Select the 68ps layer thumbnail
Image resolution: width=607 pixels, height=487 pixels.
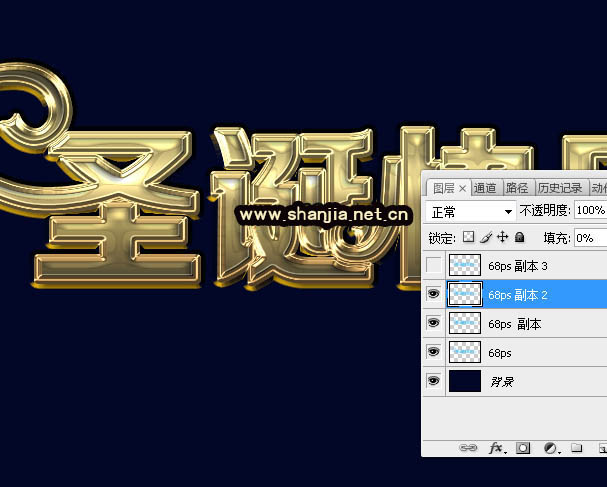coord(465,352)
